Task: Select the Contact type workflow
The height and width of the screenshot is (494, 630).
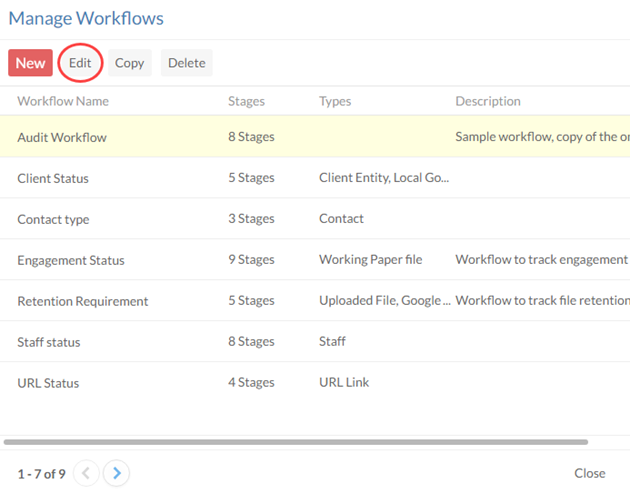Action: coord(53,219)
